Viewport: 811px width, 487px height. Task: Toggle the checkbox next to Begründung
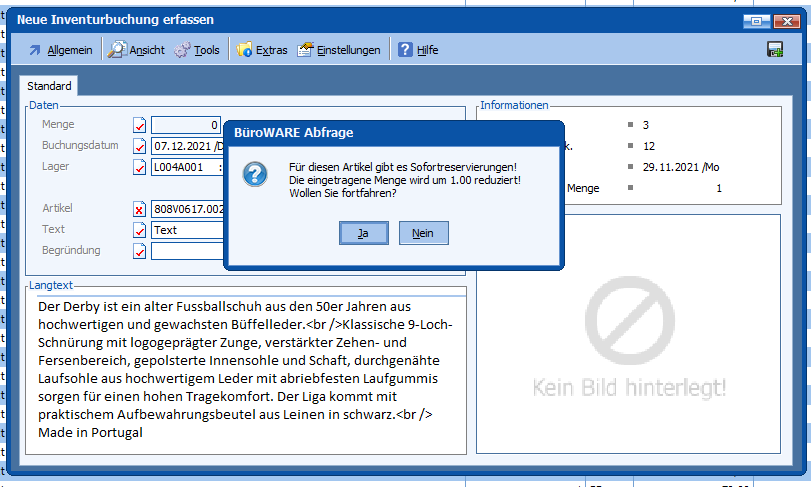[x=140, y=251]
